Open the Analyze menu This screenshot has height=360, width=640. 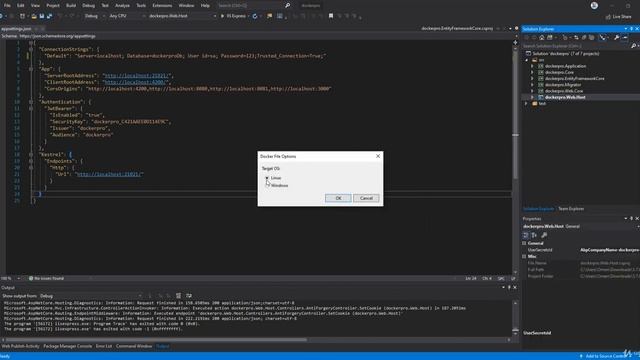[x=122, y=6]
